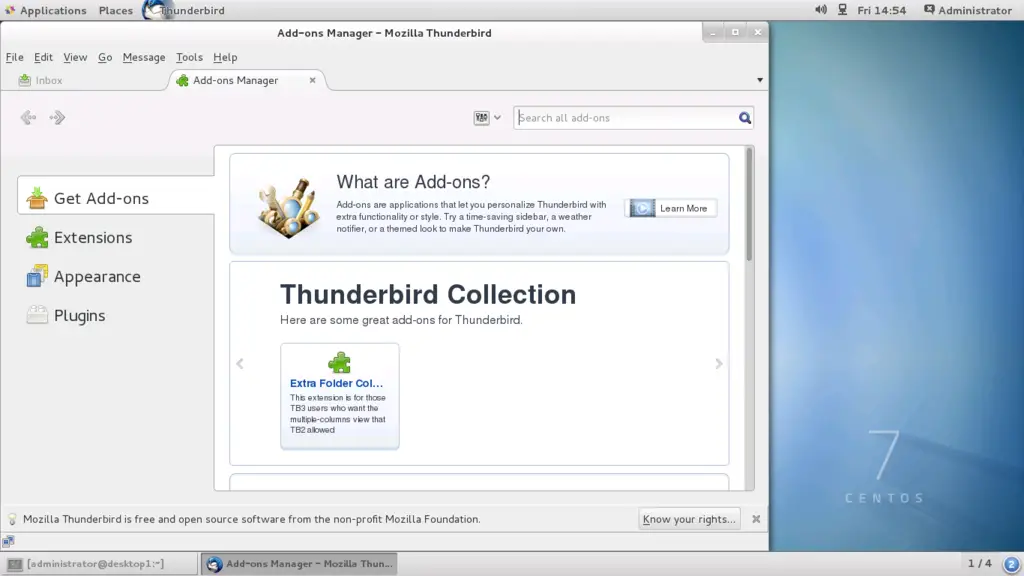Open the Tools menu
This screenshot has width=1024, height=576.
189,57
